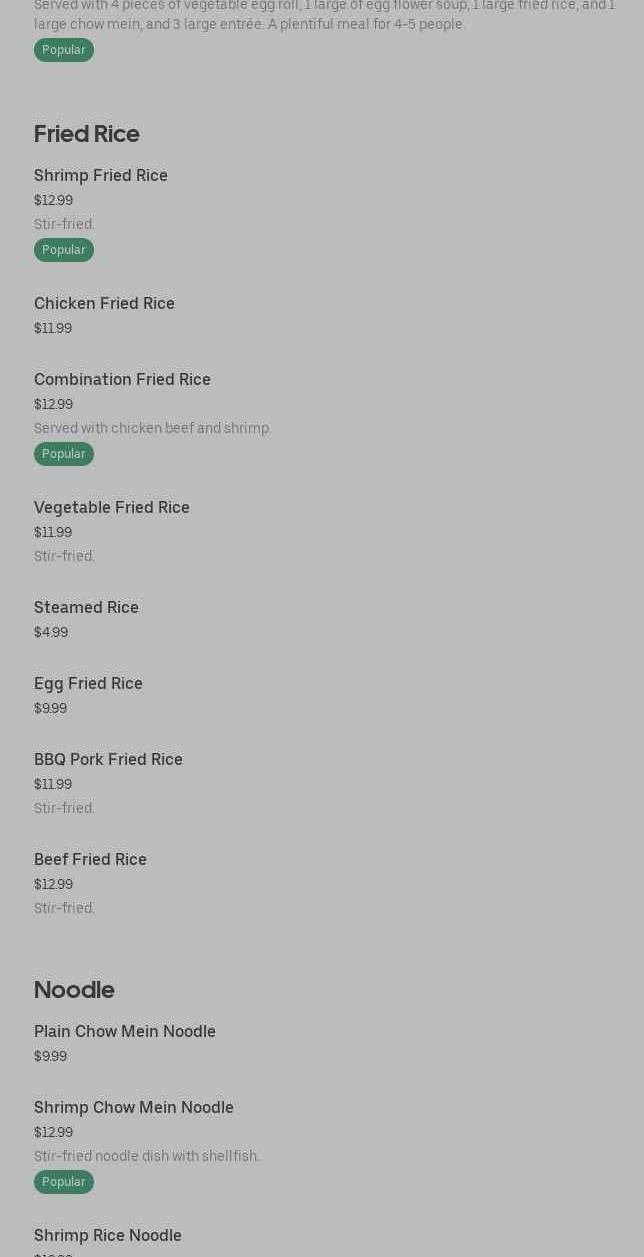
Task: Select Chicken Fried Rice menu item
Action: tap(104, 304)
